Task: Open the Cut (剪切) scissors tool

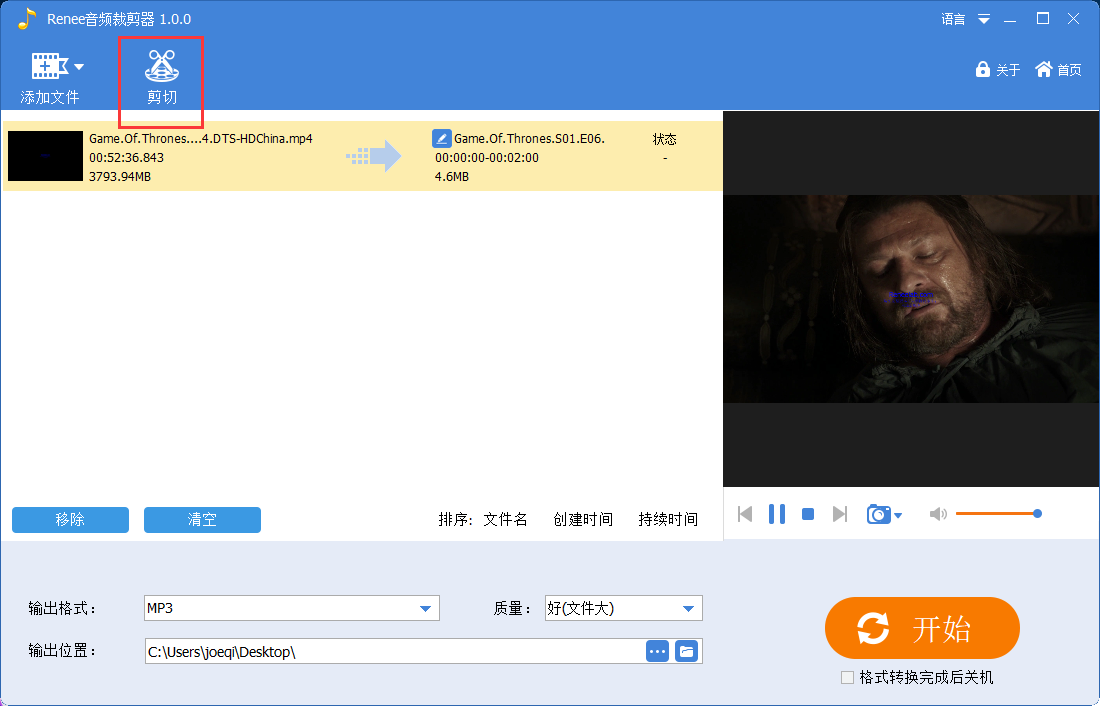Action: (161, 76)
